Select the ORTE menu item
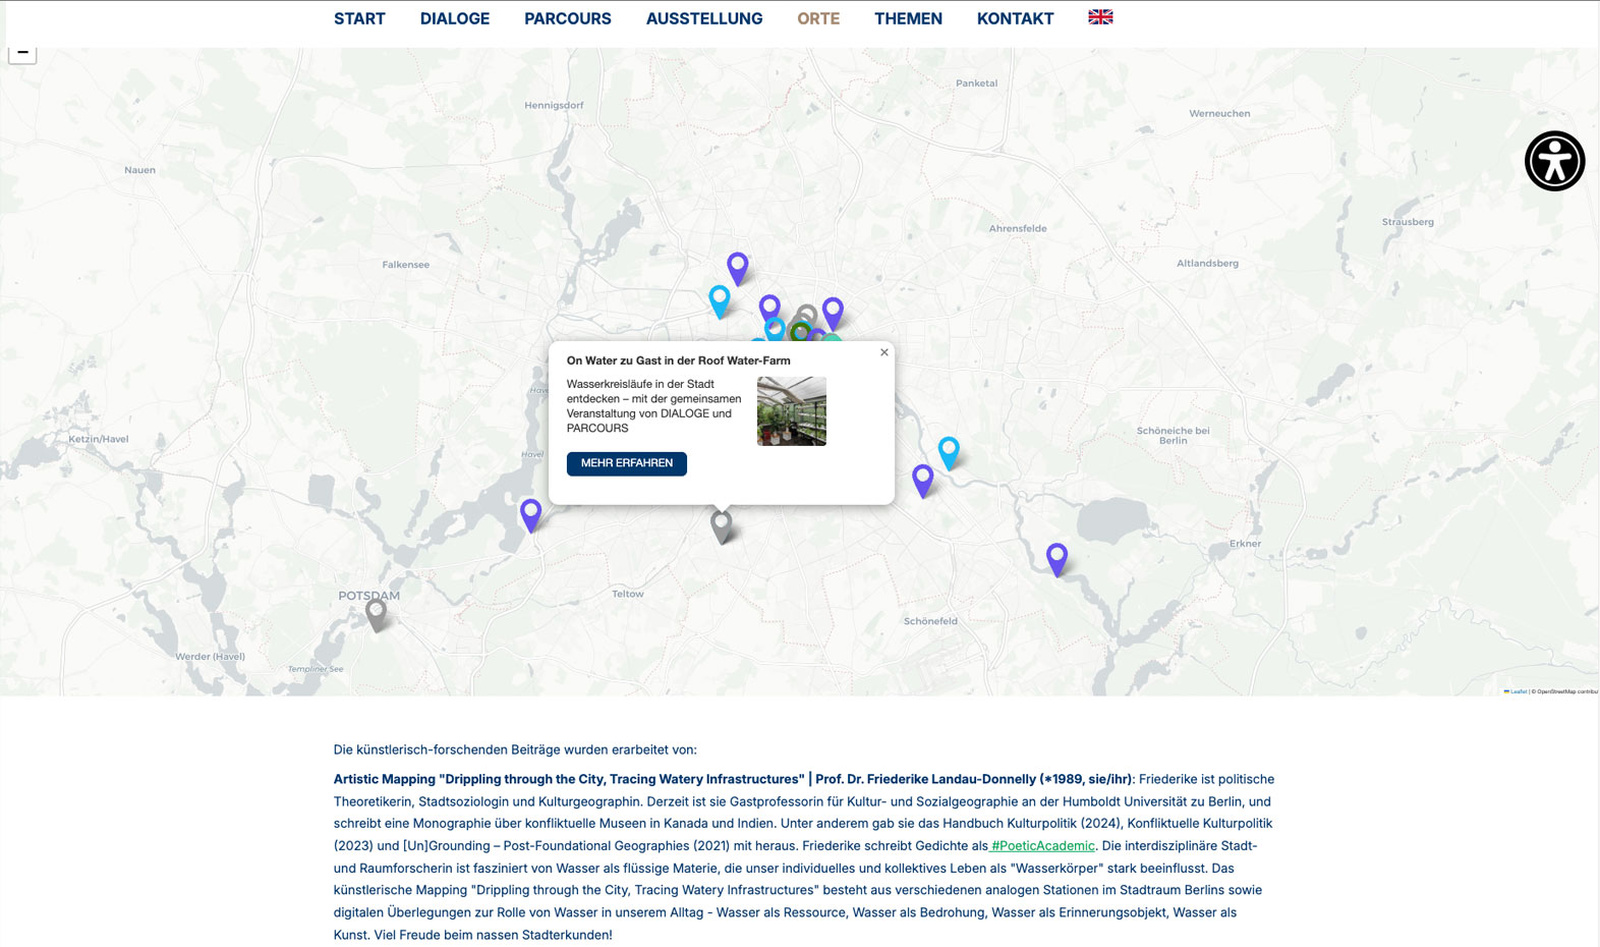Viewport: 1600px width, 947px height. (818, 18)
